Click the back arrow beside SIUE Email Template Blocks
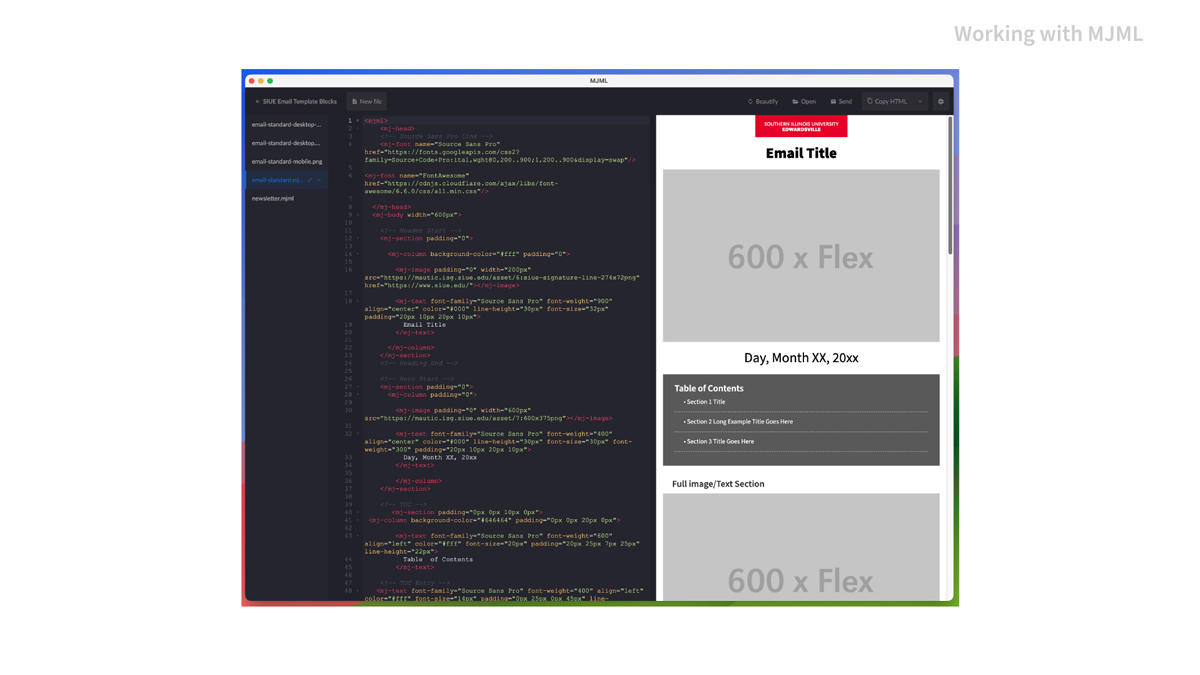The height and width of the screenshot is (675, 1200). (257, 101)
